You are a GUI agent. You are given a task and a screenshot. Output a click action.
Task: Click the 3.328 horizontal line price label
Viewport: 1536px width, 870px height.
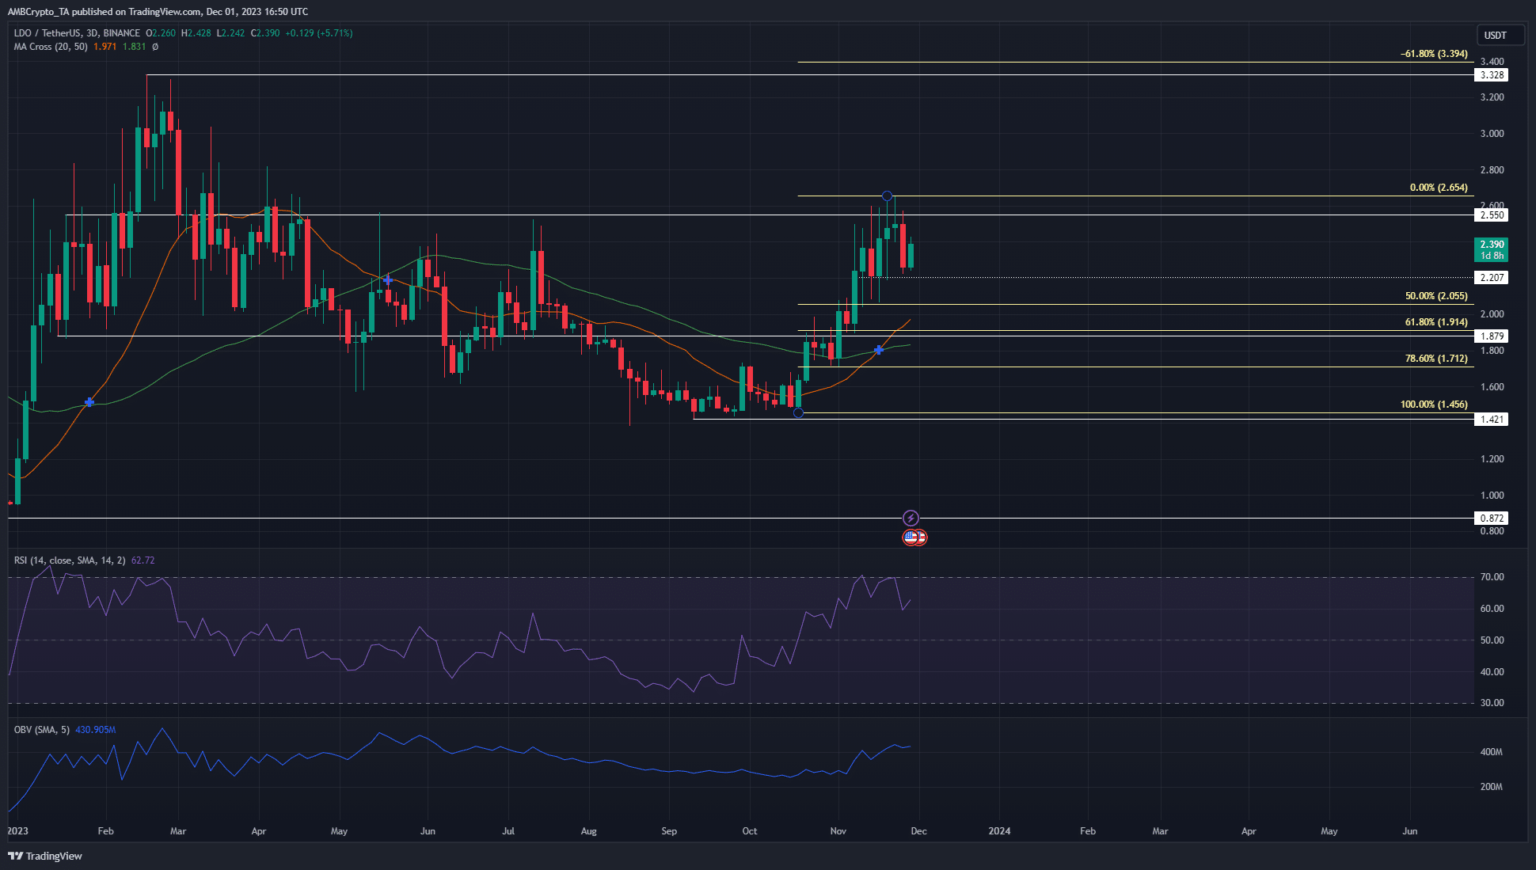(1491, 75)
